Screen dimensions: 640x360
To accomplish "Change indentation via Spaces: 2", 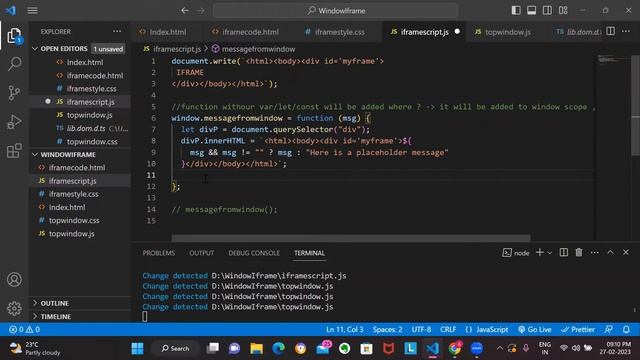I will tap(387, 329).
